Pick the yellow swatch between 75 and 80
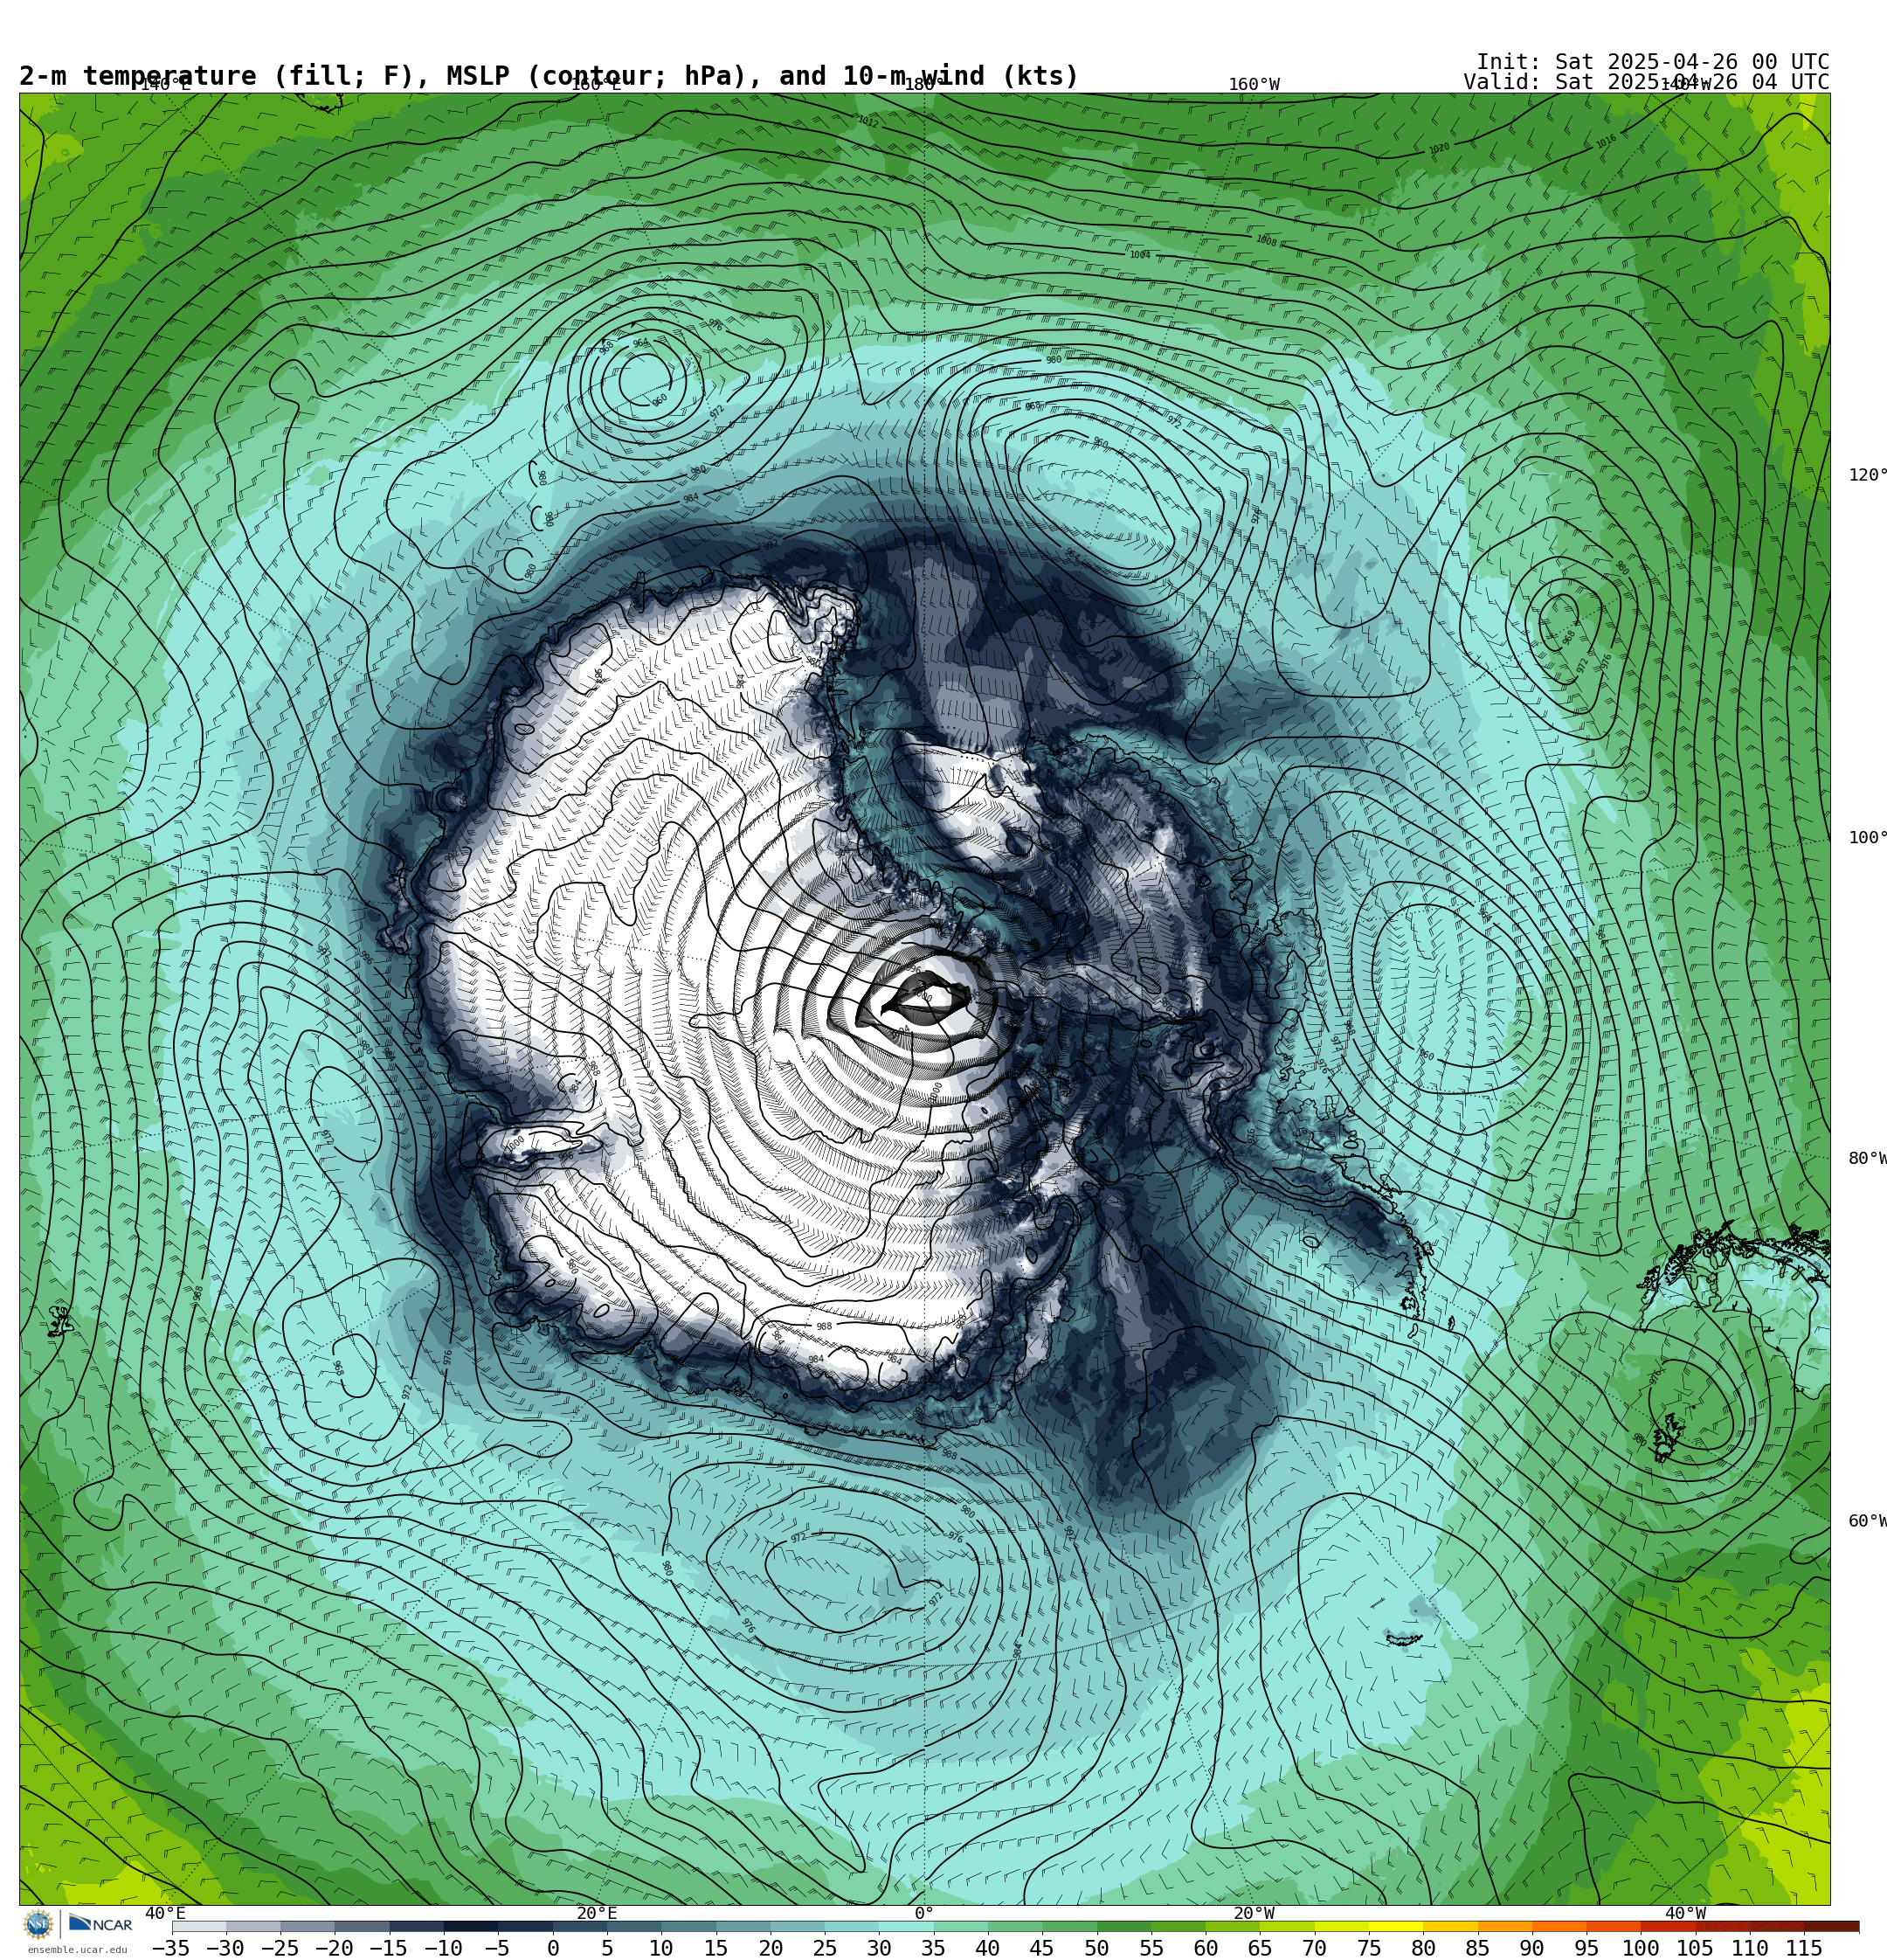 click(1396, 1926)
